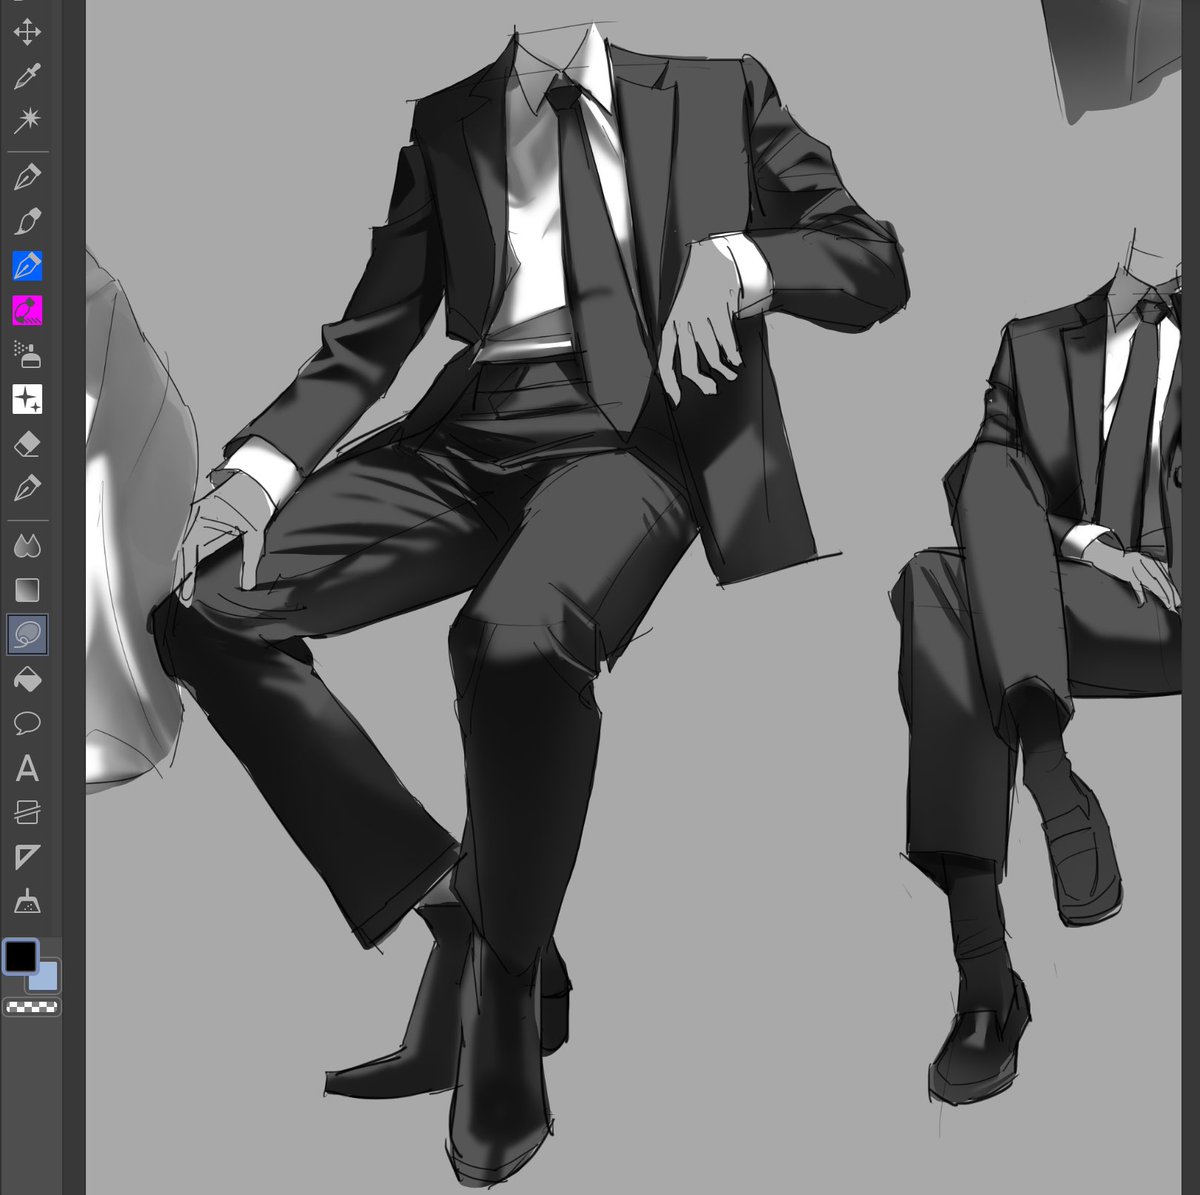The image size is (1200, 1195).
Task: Select the Eyedropper tool
Action: [x=27, y=76]
